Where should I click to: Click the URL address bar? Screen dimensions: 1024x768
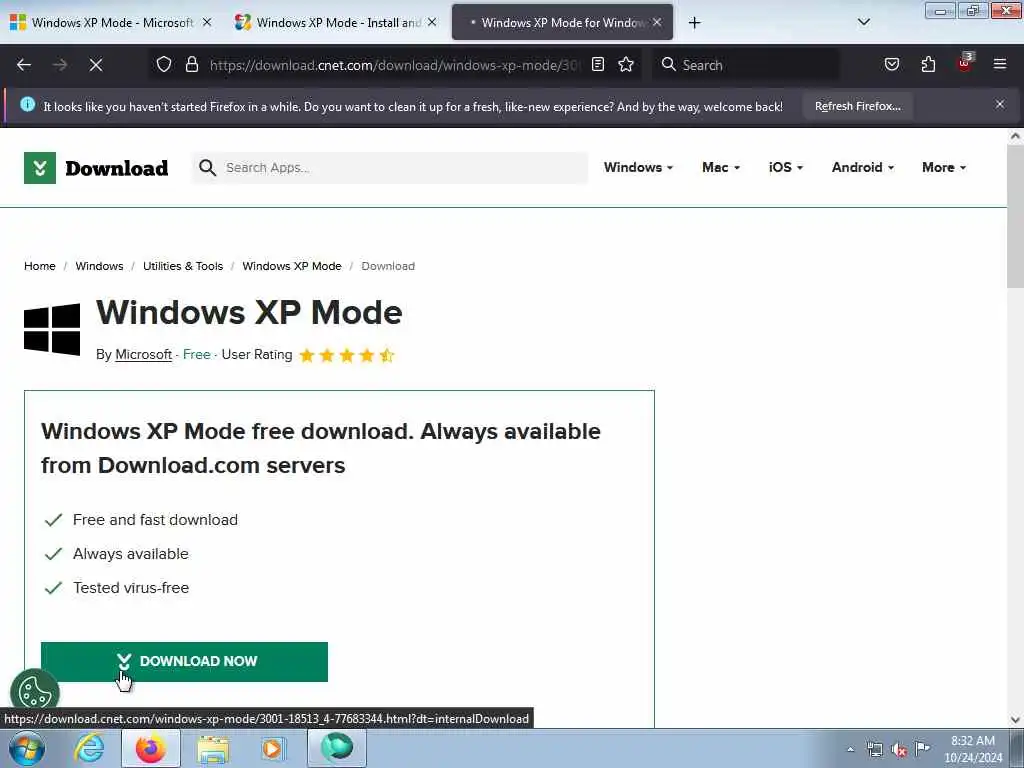[394, 65]
